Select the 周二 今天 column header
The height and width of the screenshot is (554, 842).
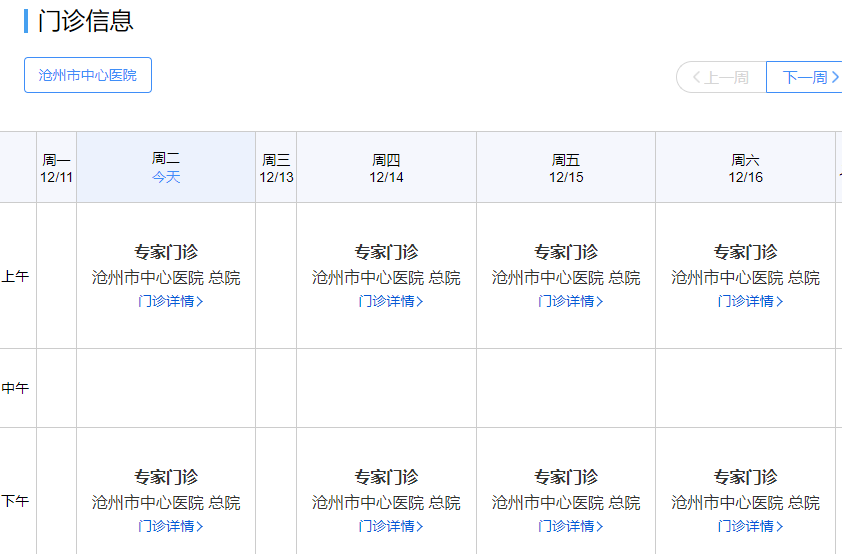(166, 168)
